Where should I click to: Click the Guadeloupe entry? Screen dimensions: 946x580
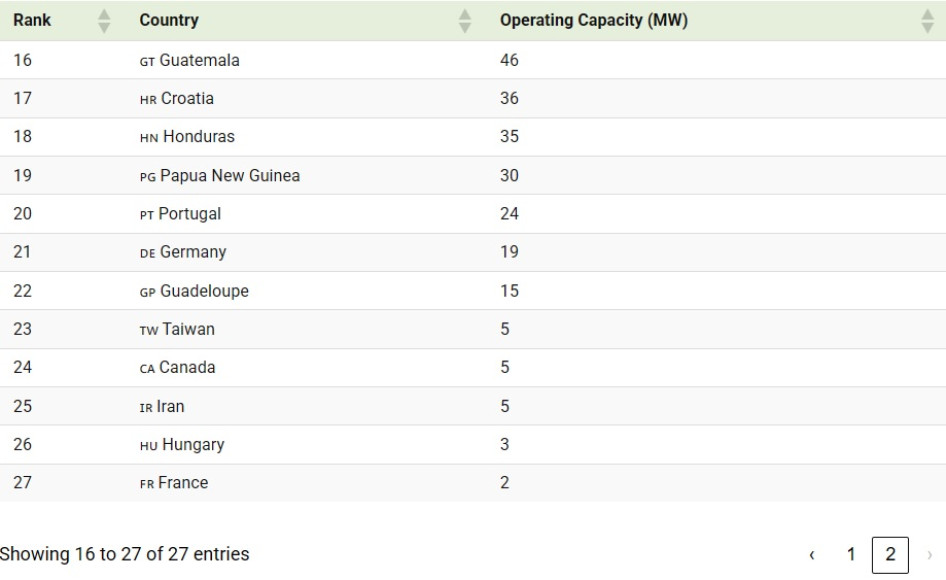pyautogui.click(x=204, y=291)
